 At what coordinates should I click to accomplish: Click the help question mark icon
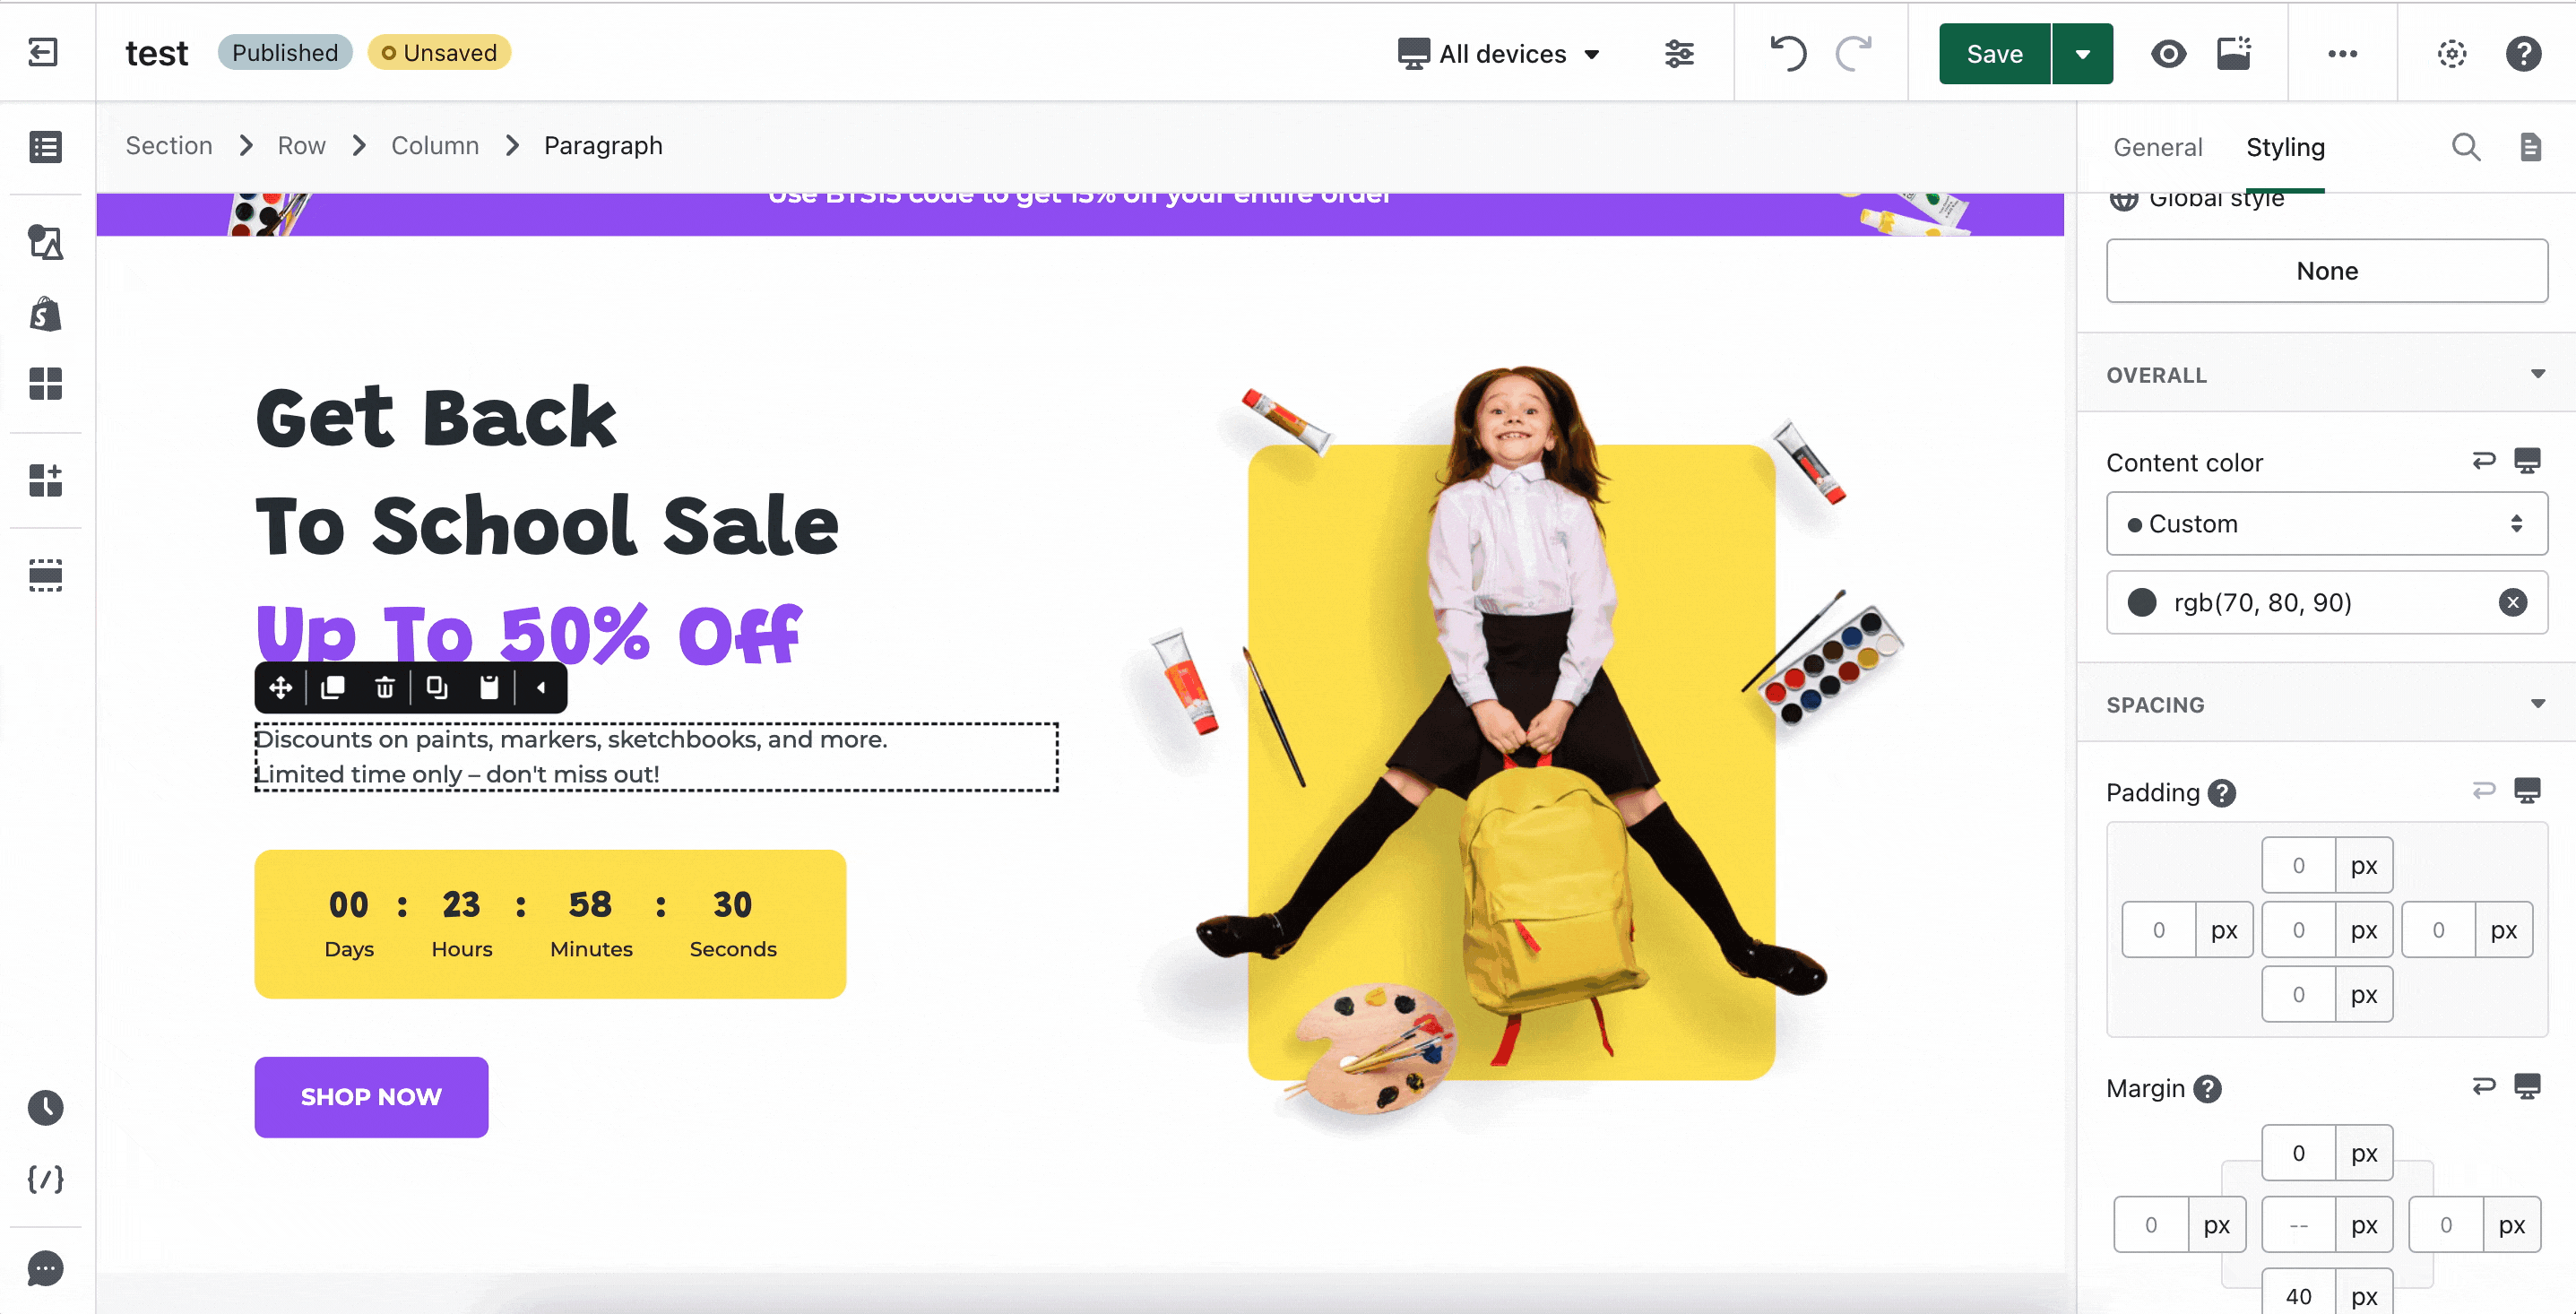click(x=2523, y=53)
